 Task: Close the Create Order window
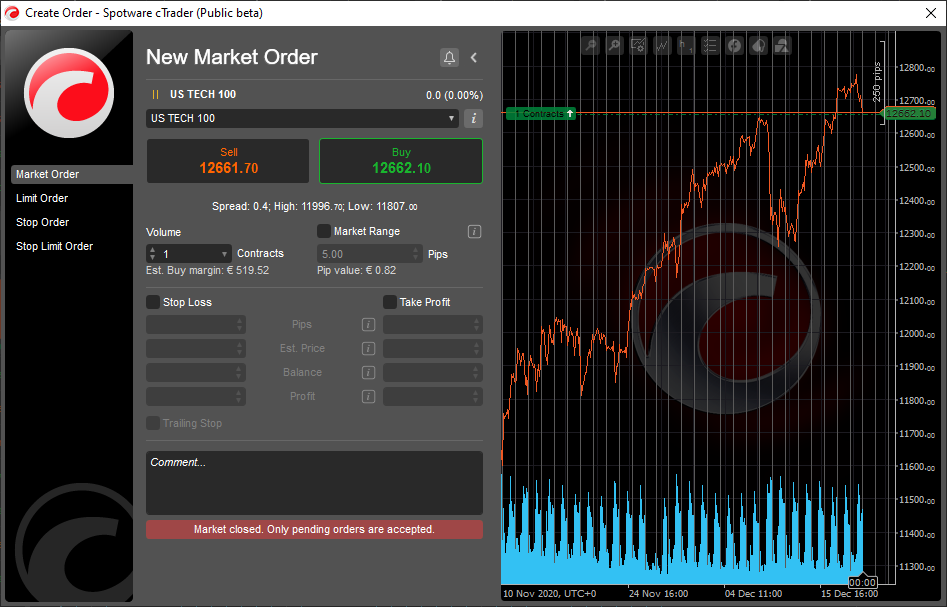pyautogui.click(x=931, y=13)
